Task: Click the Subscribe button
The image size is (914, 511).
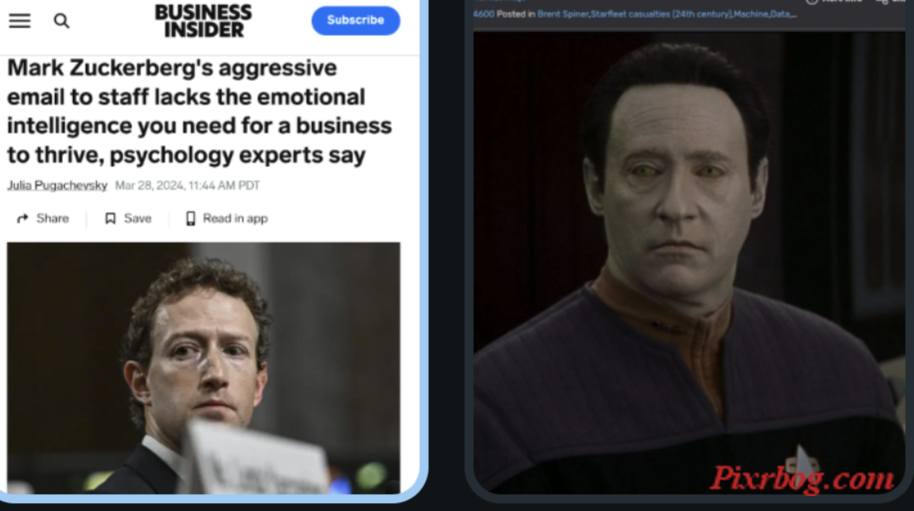Action: [356, 20]
